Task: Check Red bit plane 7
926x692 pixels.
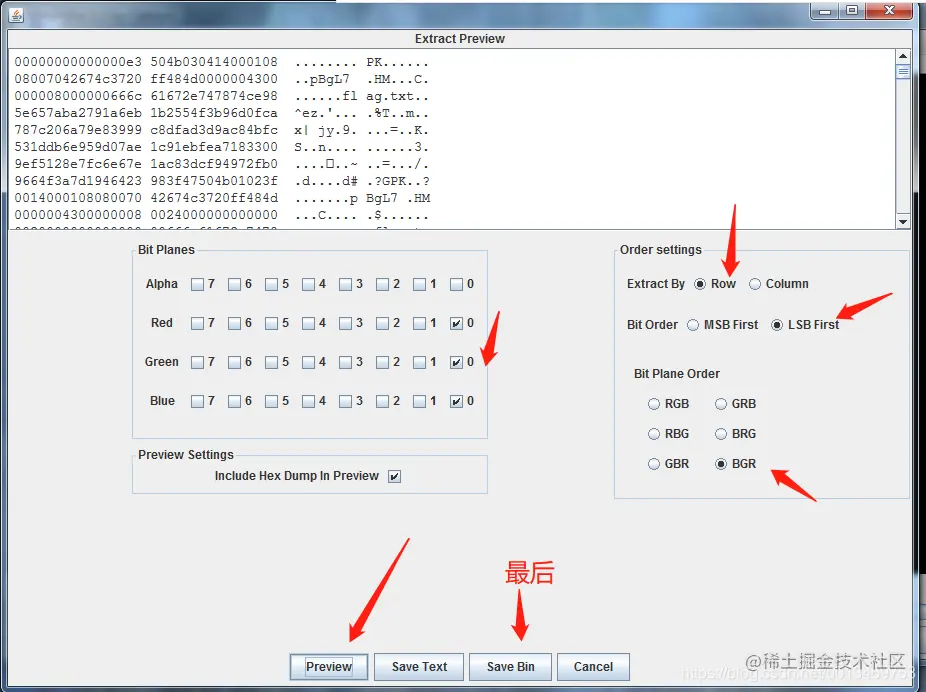Action: click(197, 324)
